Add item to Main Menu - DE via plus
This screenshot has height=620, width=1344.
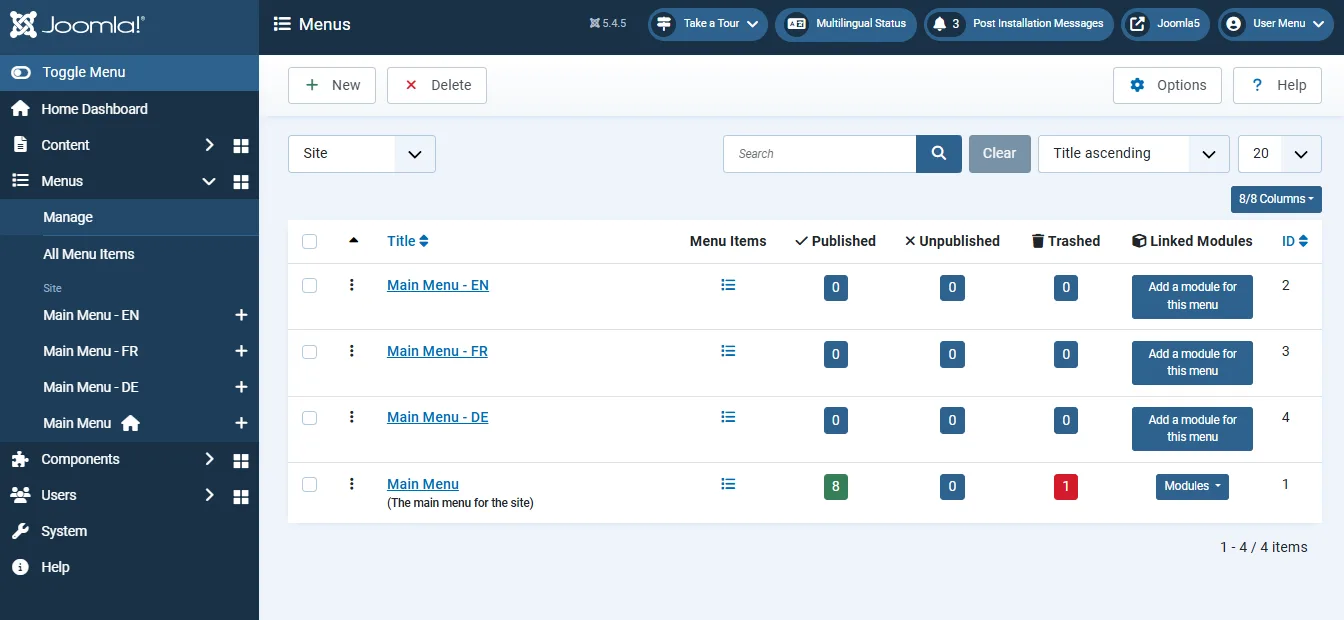(x=241, y=387)
